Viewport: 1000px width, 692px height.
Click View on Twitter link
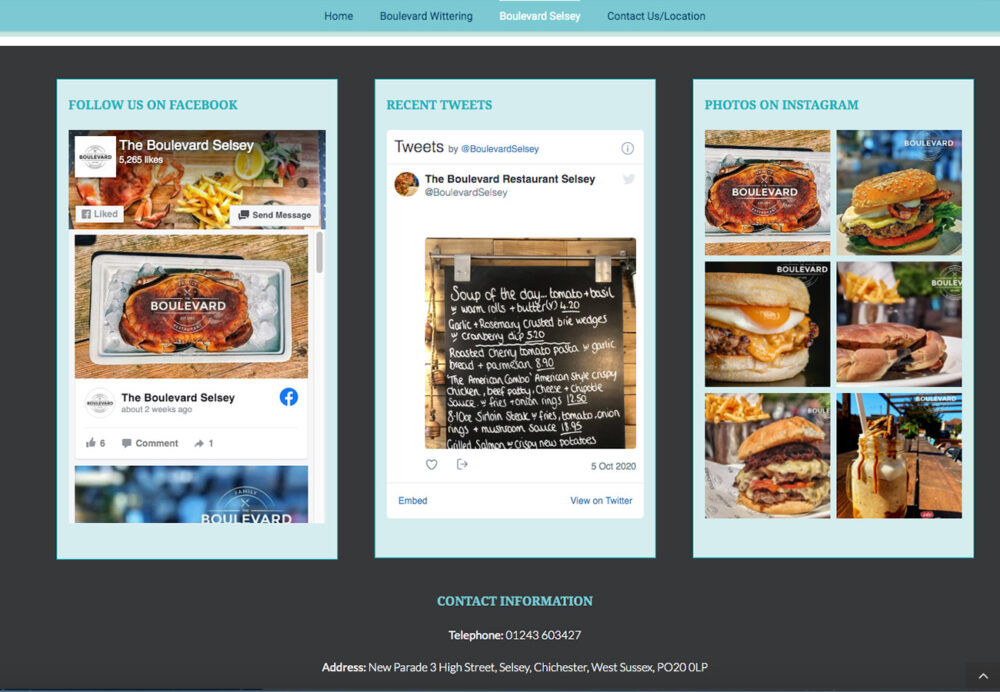click(601, 501)
